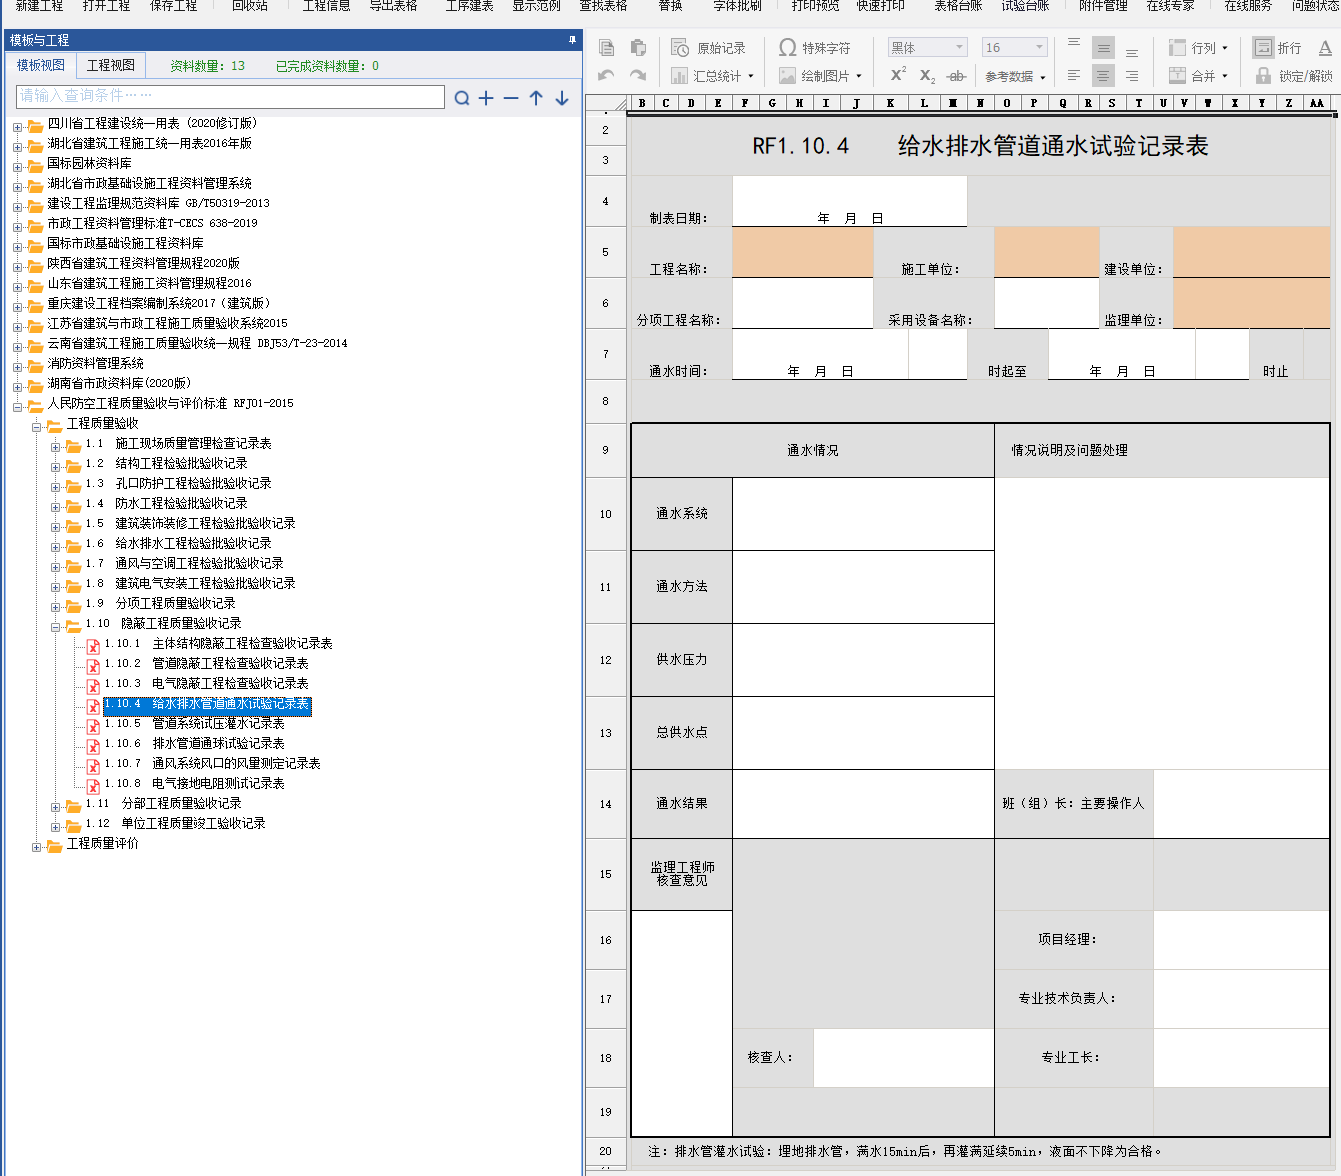The image size is (1341, 1176).
Task: Open 湖南省市政资料库(2020版) folder
Action: point(119,384)
